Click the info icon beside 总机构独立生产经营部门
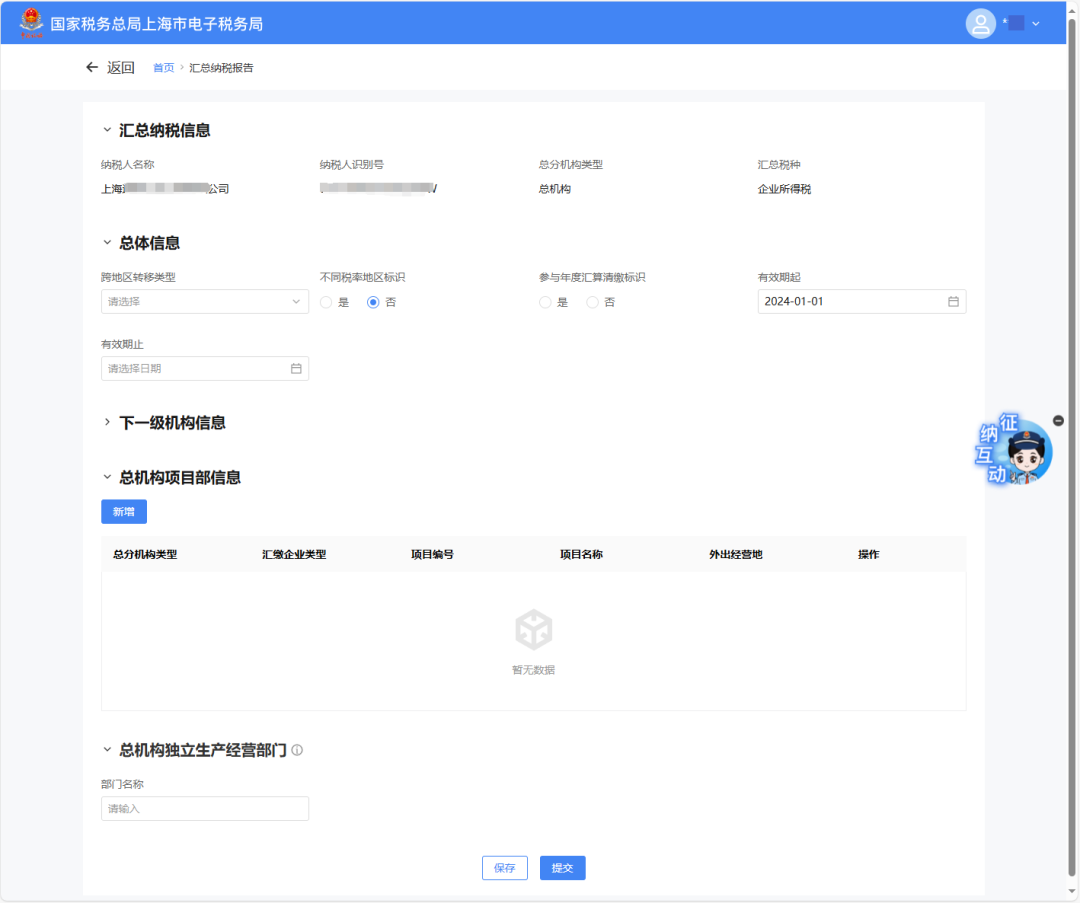 coord(296,750)
